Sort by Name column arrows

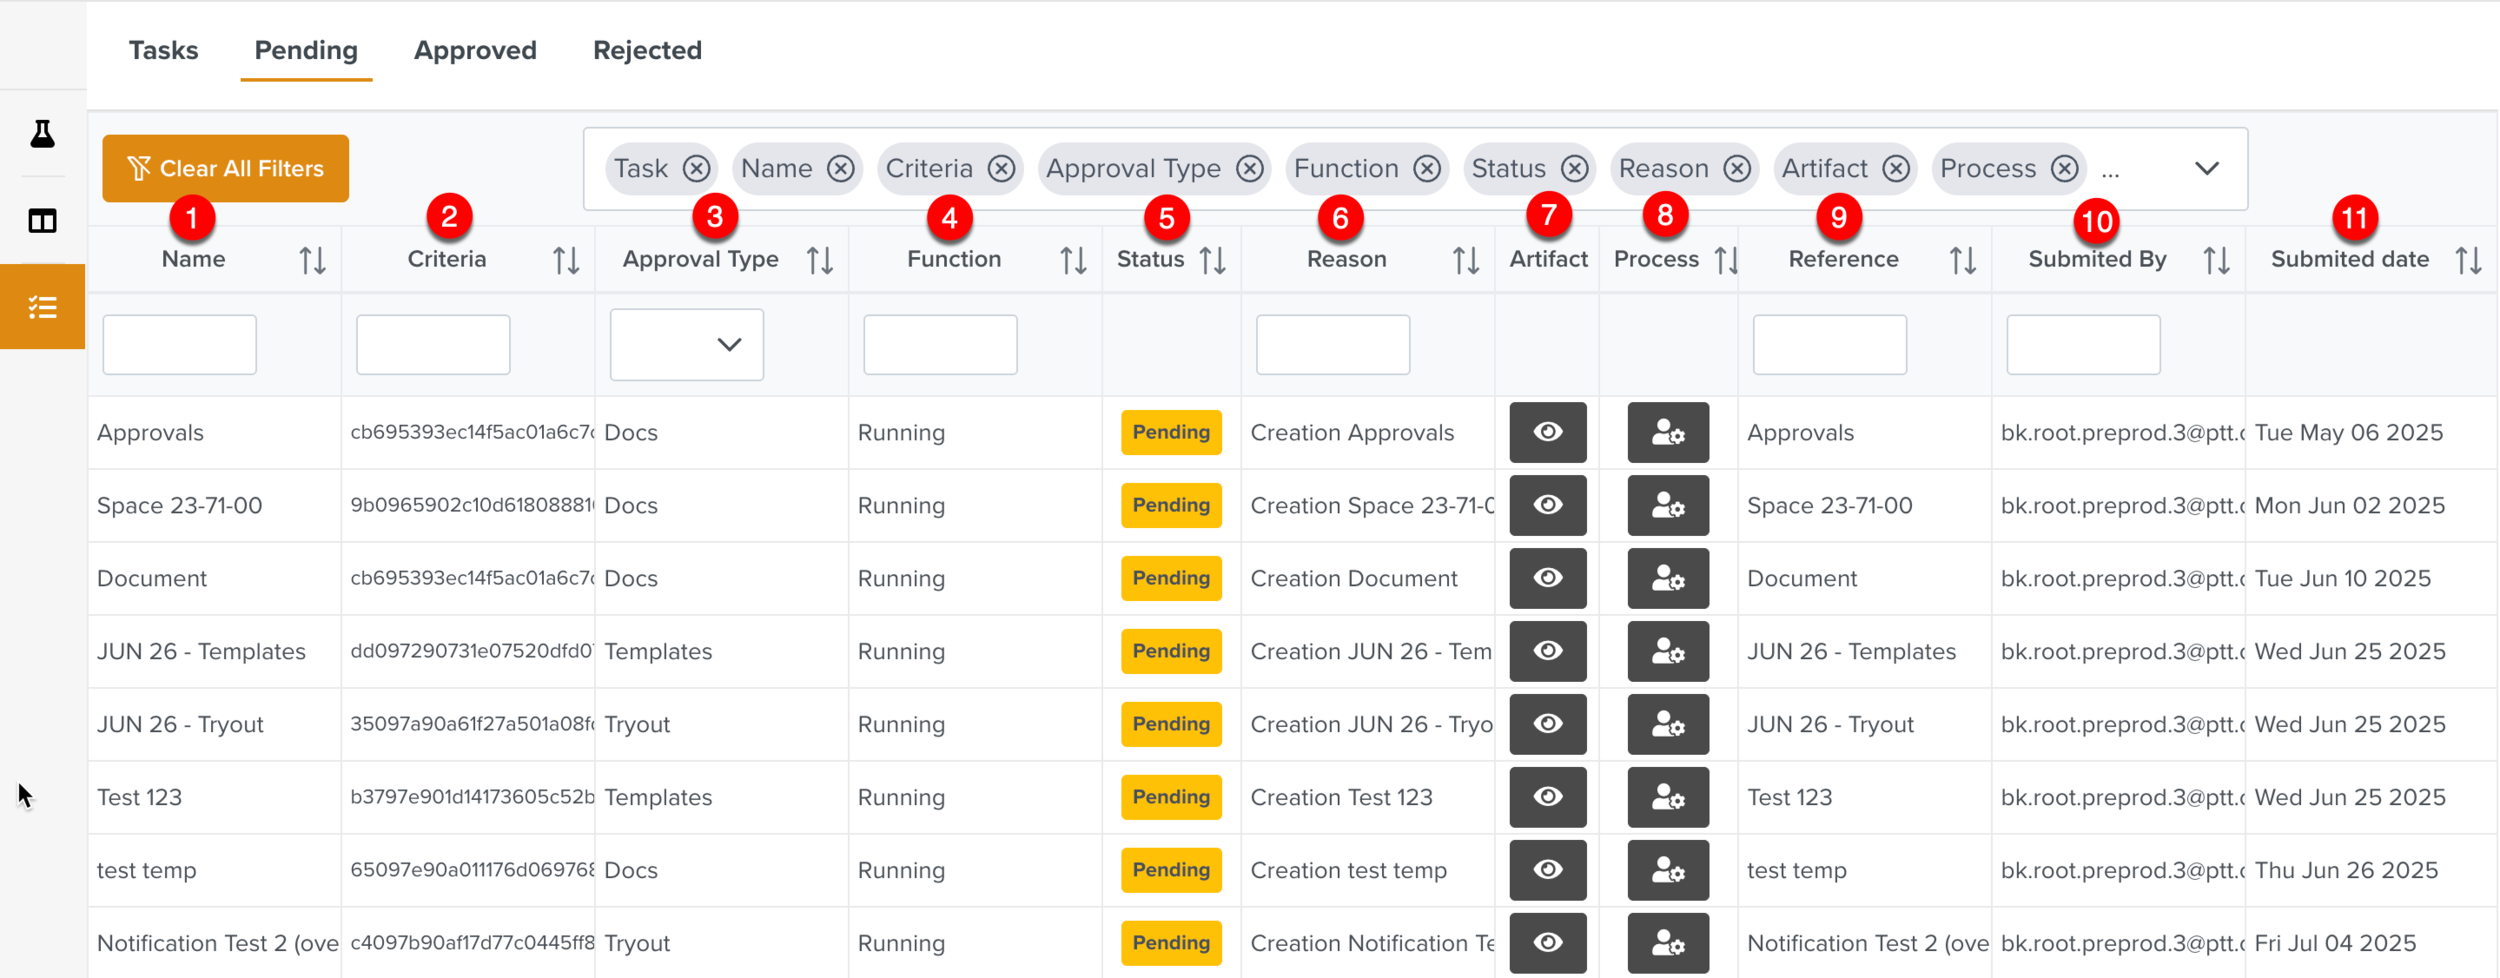point(312,261)
